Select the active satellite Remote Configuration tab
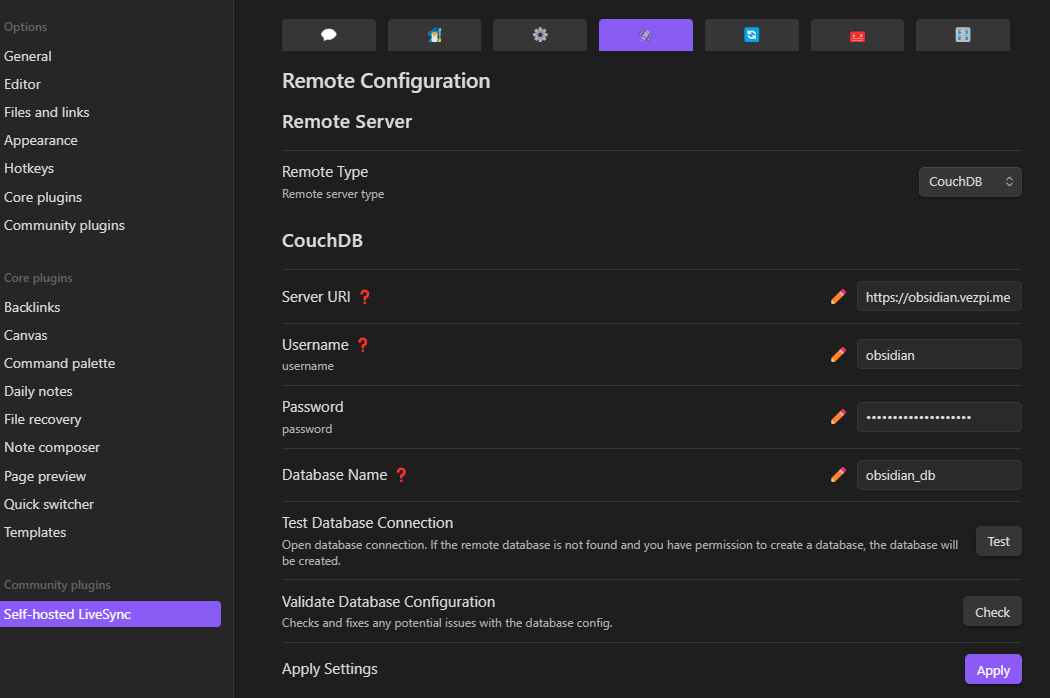 [x=645, y=35]
